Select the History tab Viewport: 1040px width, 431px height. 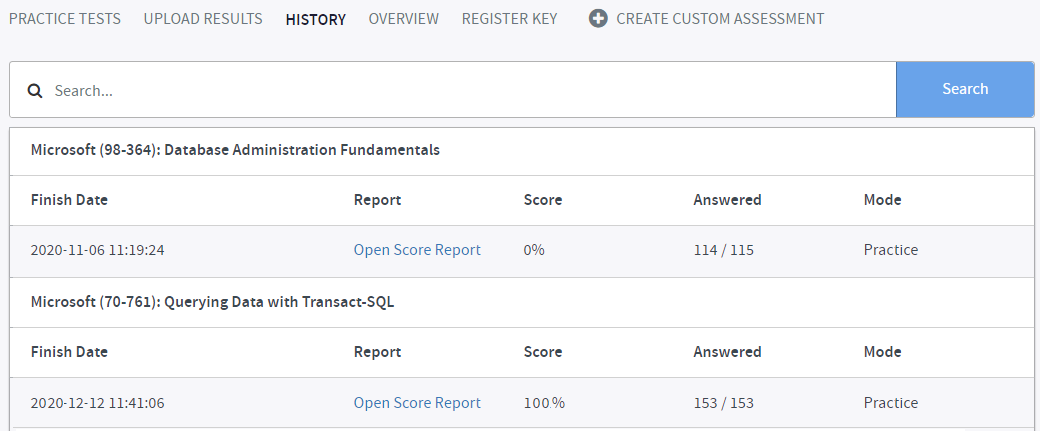[316, 19]
